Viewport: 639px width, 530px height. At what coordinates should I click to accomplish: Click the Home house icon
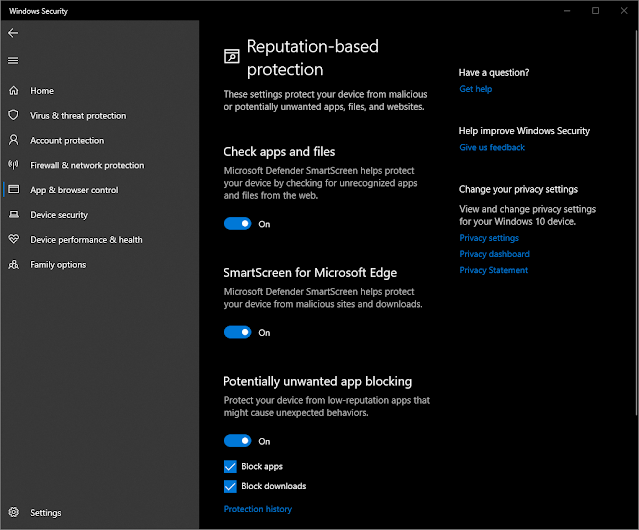click(x=13, y=90)
